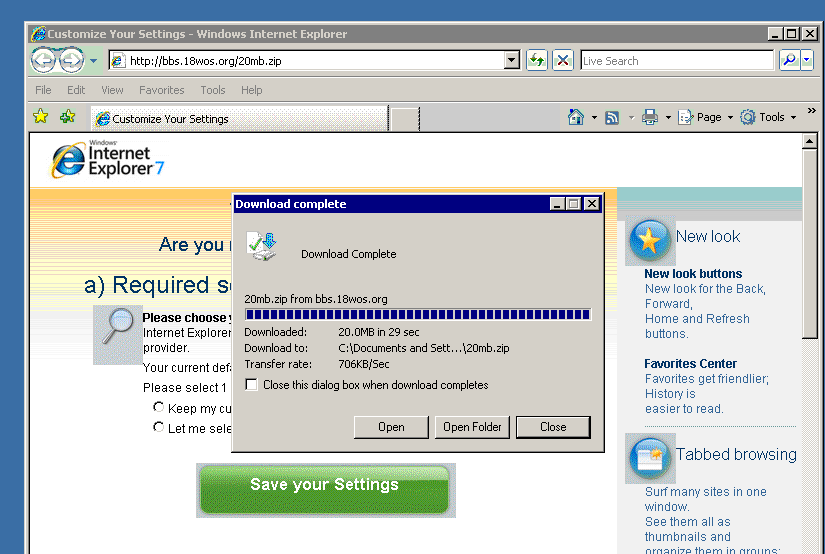Viewport: 825px width, 554px height.
Task: Click the RSS Feeds icon
Action: coord(612,117)
